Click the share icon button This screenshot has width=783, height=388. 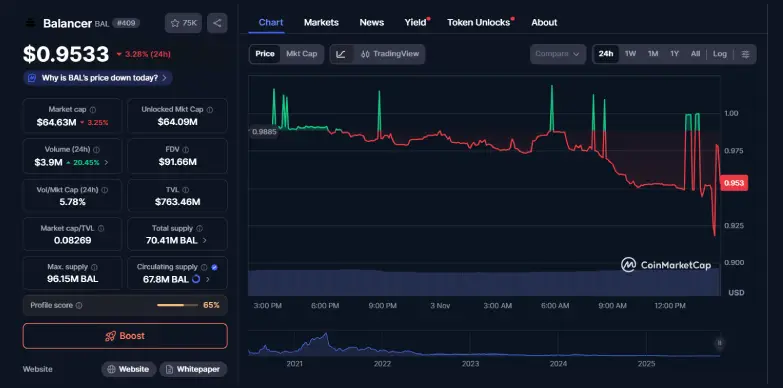[x=217, y=23]
